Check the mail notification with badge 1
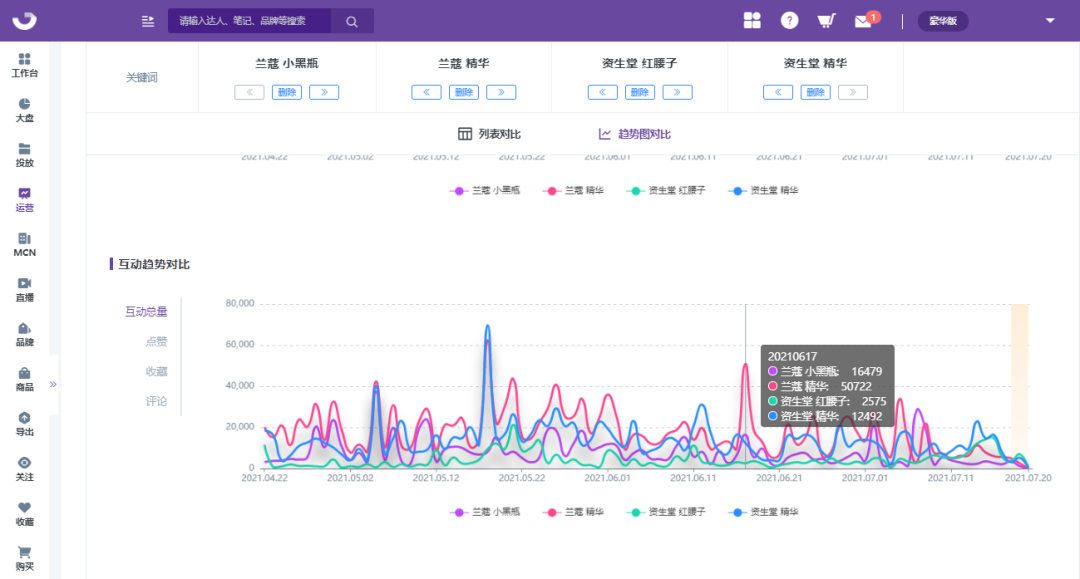This screenshot has width=1080, height=579. (863, 19)
